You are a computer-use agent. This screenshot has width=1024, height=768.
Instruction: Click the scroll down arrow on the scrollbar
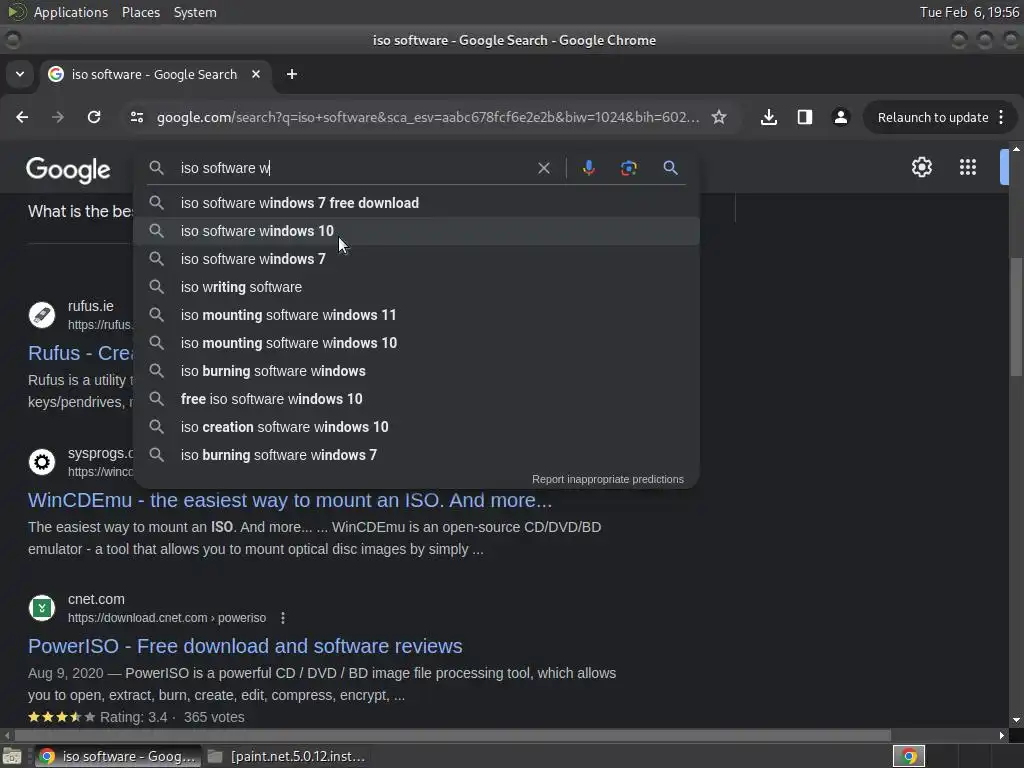[1016, 720]
